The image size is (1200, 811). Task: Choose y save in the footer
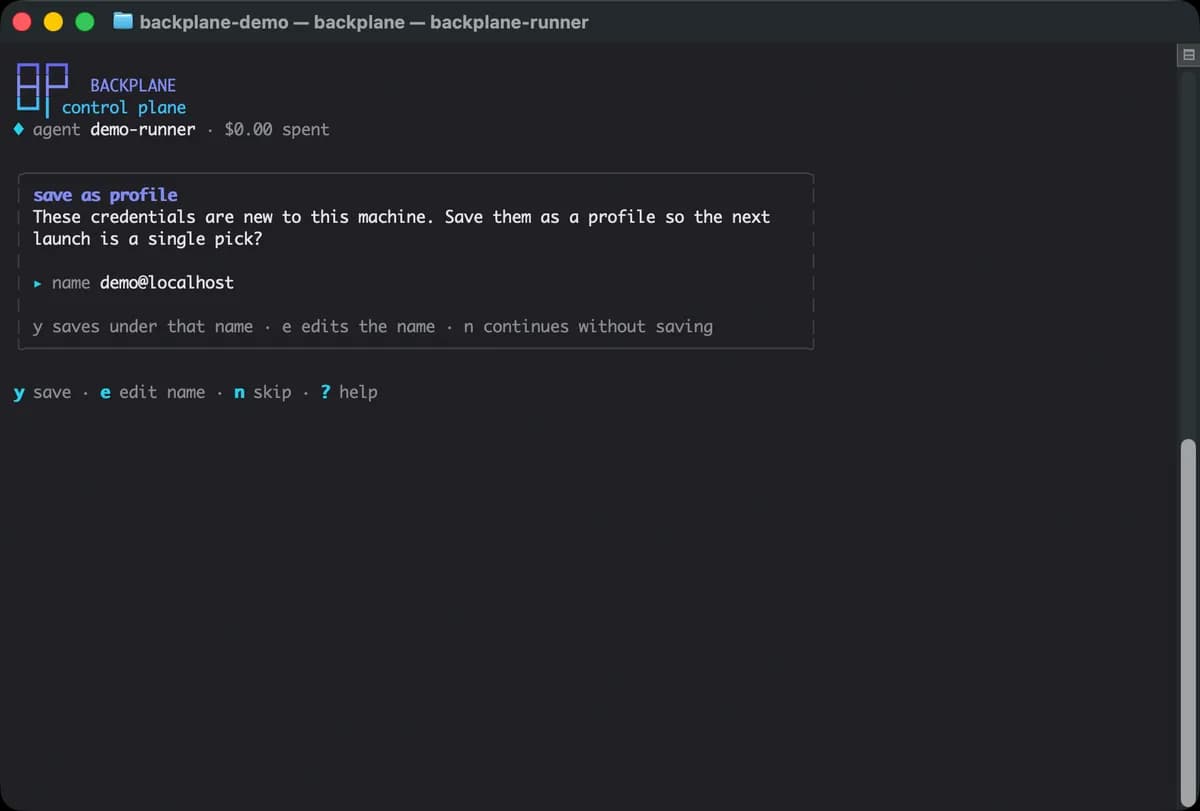(42, 392)
